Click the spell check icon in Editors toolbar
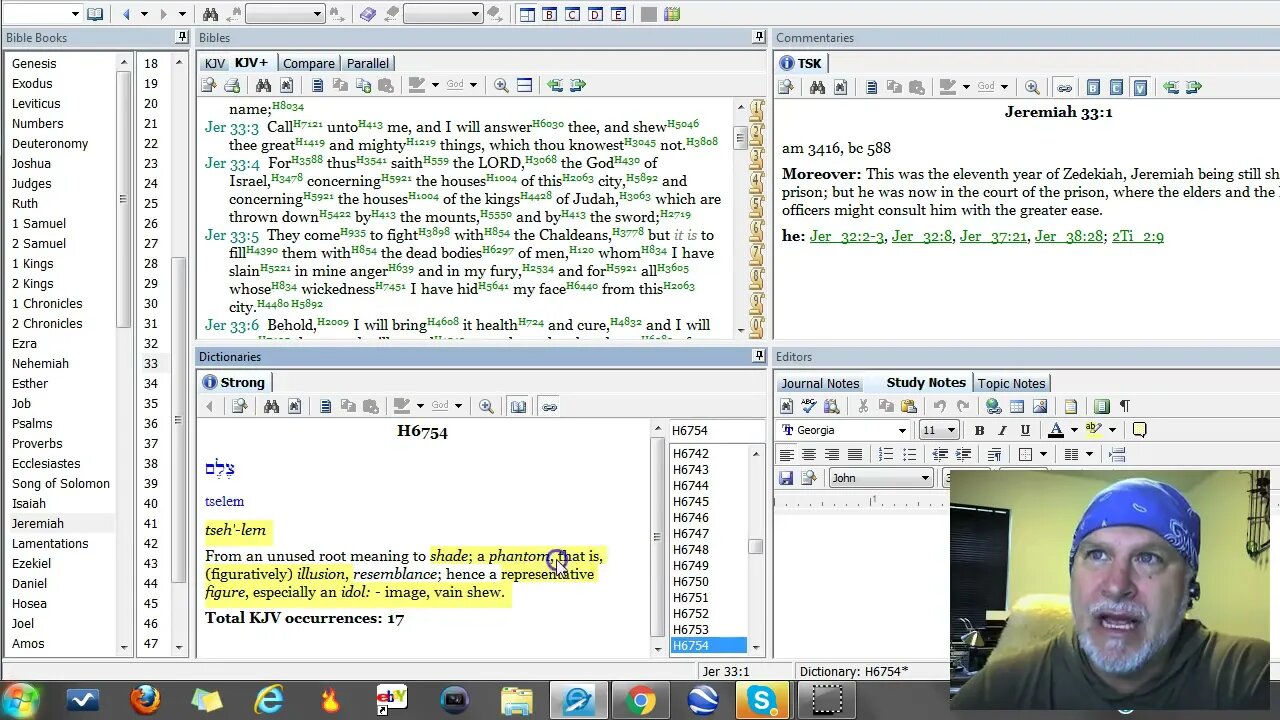 pyautogui.click(x=809, y=406)
